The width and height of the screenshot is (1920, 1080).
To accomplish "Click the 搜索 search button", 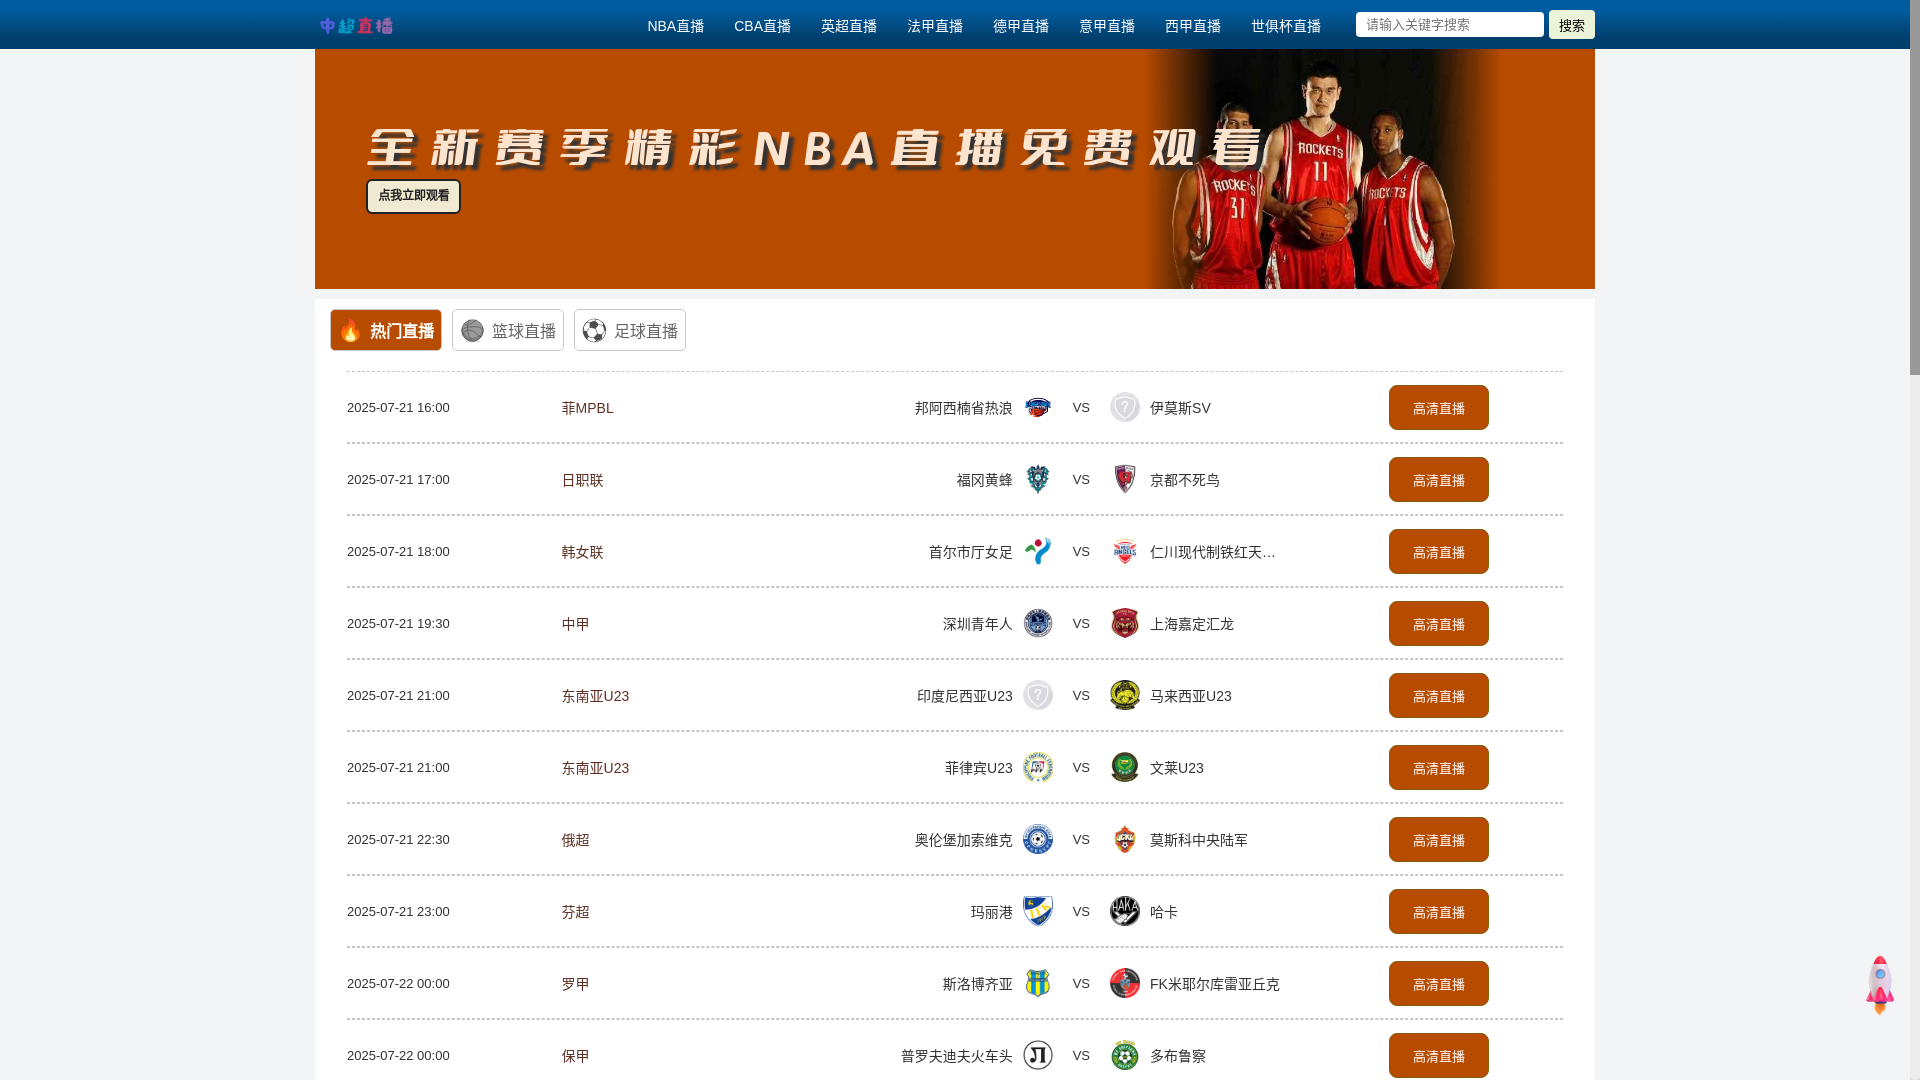I will pyautogui.click(x=1572, y=25).
